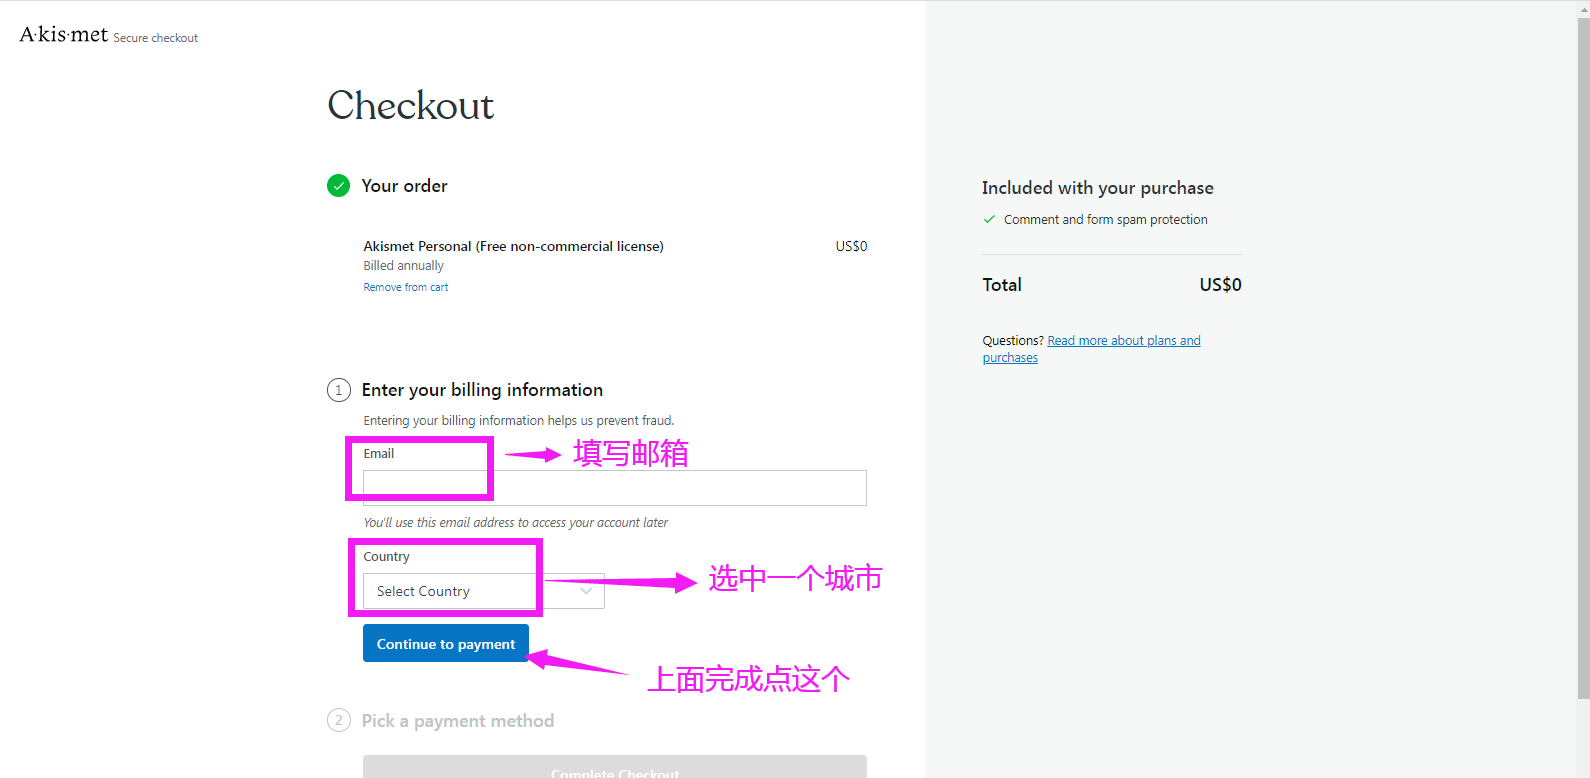
Task: Click checkmark beside Comment and form spam protection
Action: (x=989, y=219)
